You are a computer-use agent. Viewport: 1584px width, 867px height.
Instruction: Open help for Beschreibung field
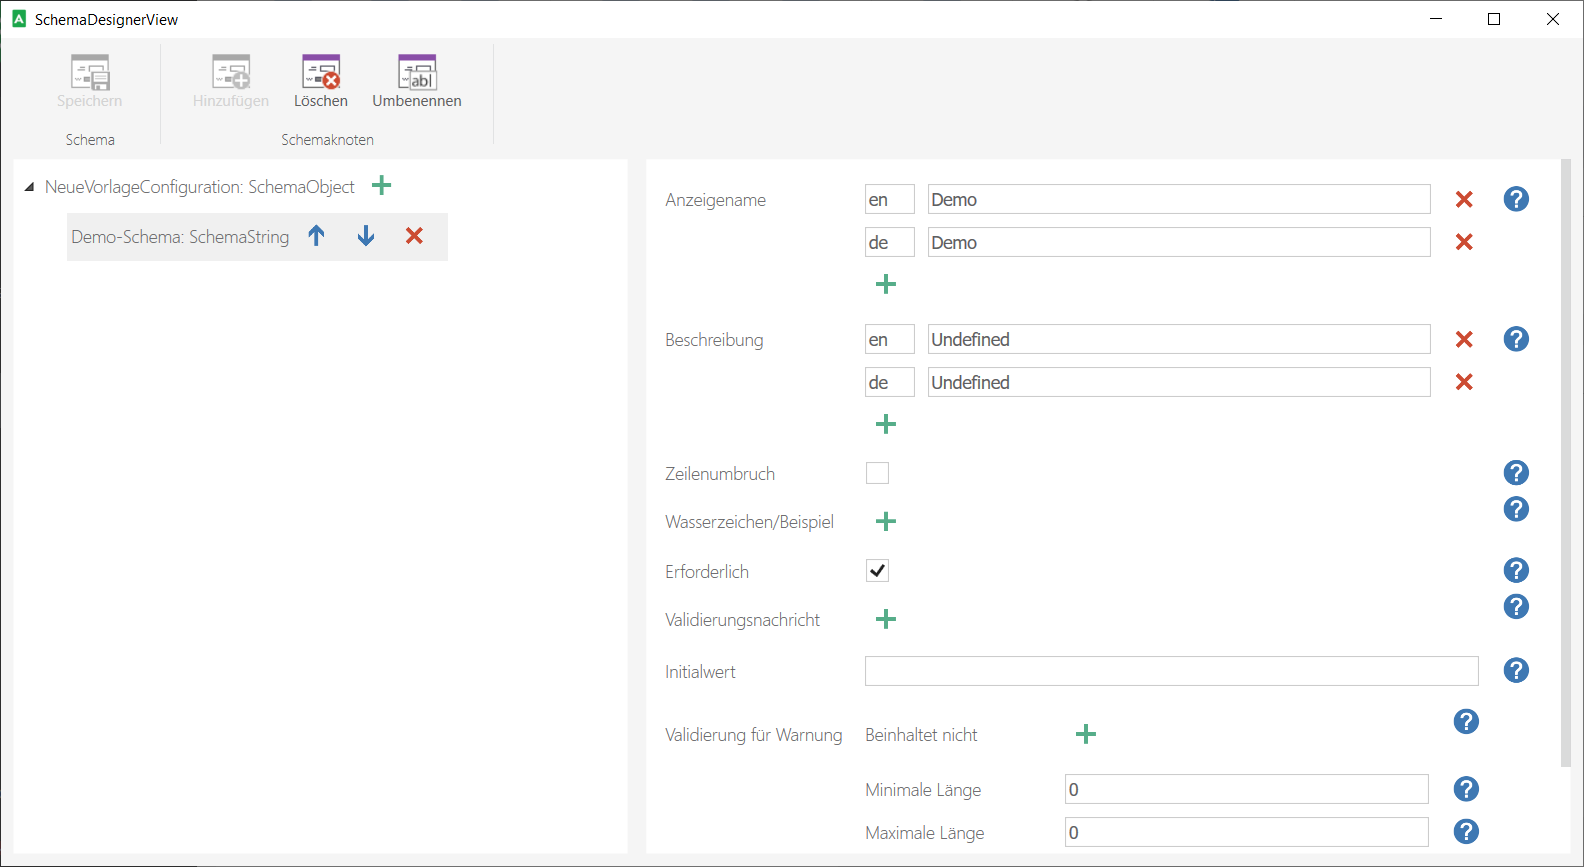point(1516,339)
